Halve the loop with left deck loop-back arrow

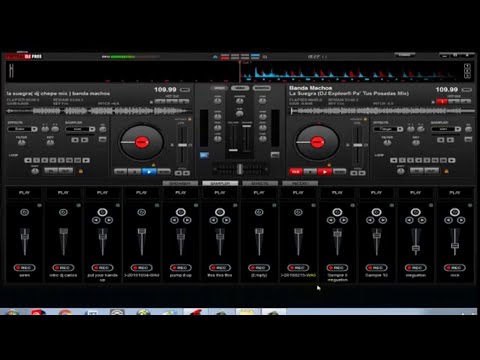click(28, 160)
